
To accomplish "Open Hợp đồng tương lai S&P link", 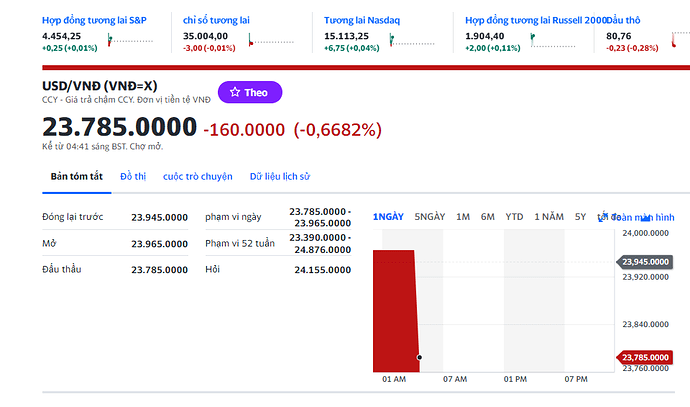I will (95, 19).
